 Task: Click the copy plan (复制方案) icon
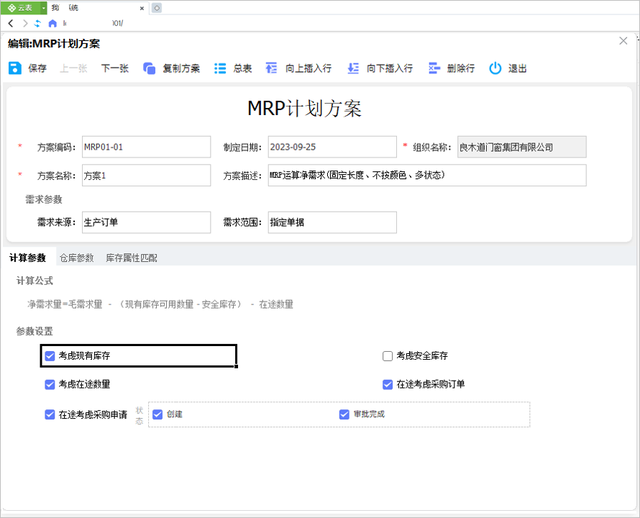[x=149, y=68]
